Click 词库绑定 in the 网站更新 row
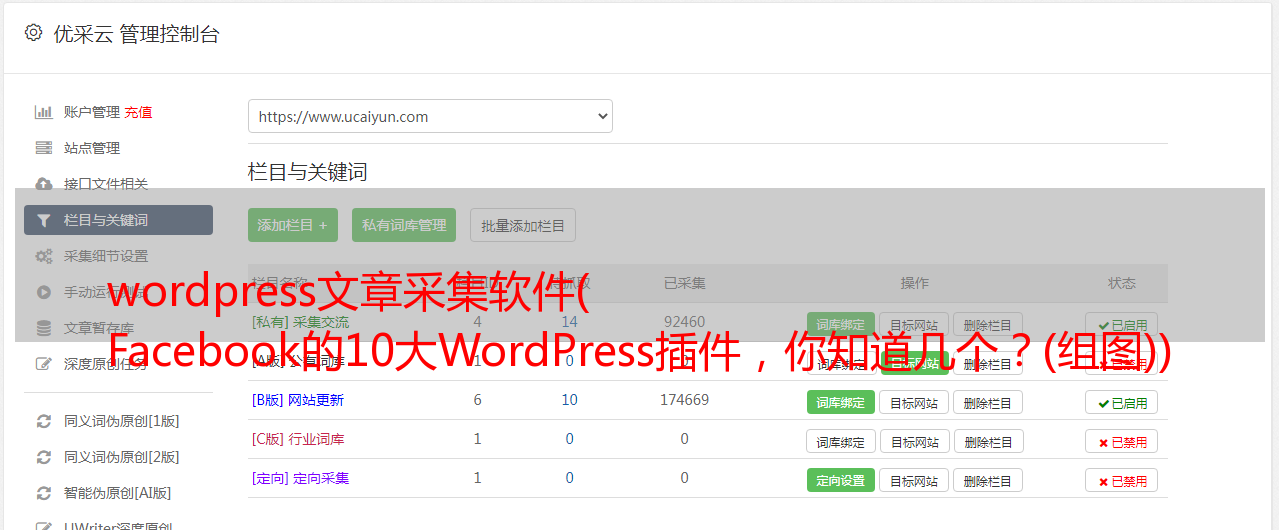 841,402
